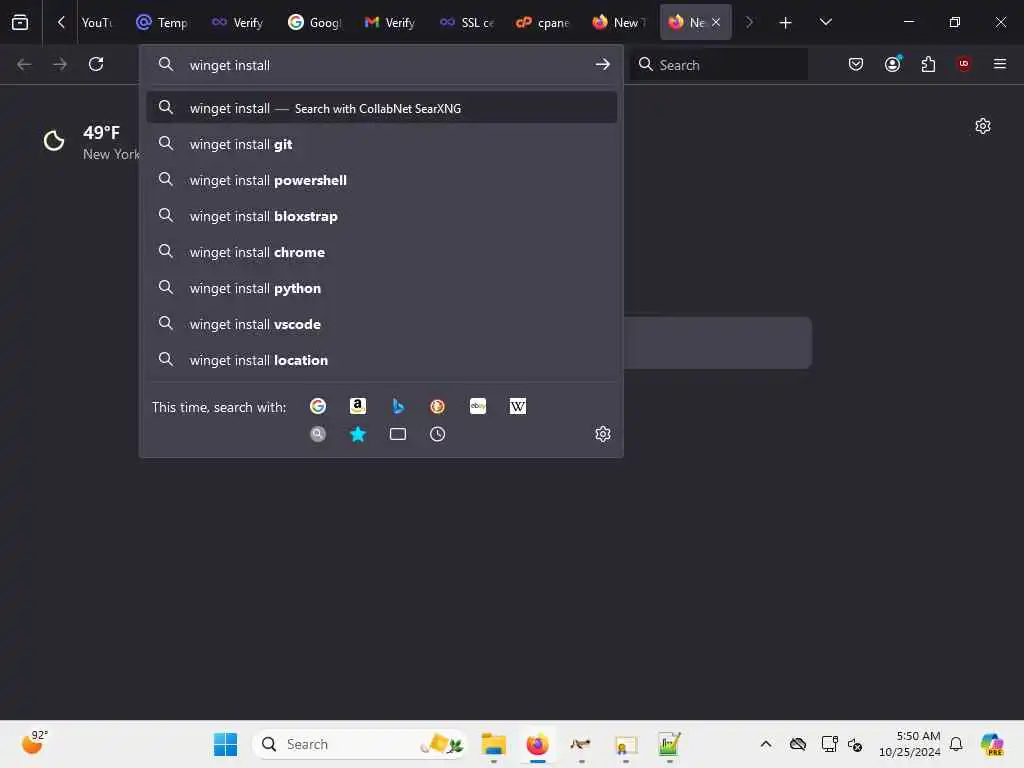Switch to the cPanel tab
The width and height of the screenshot is (1024, 768).
coord(542,23)
